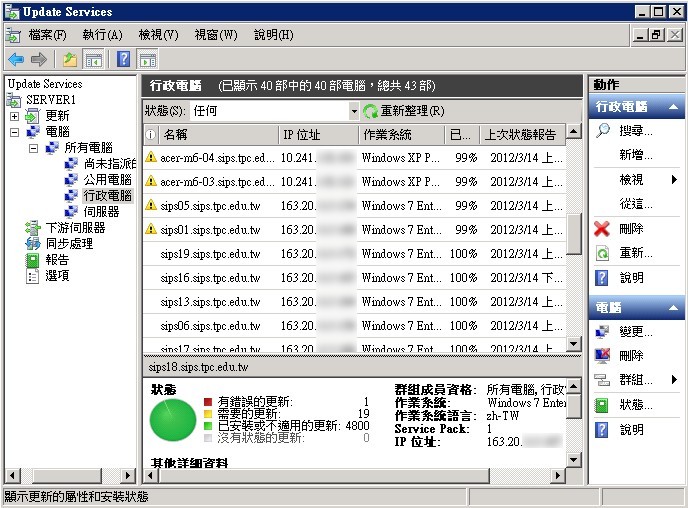Image resolution: width=688 pixels, height=508 pixels.
Task: Select the sips13.sips.tpc.edu.tw row
Action: pyautogui.click(x=354, y=302)
